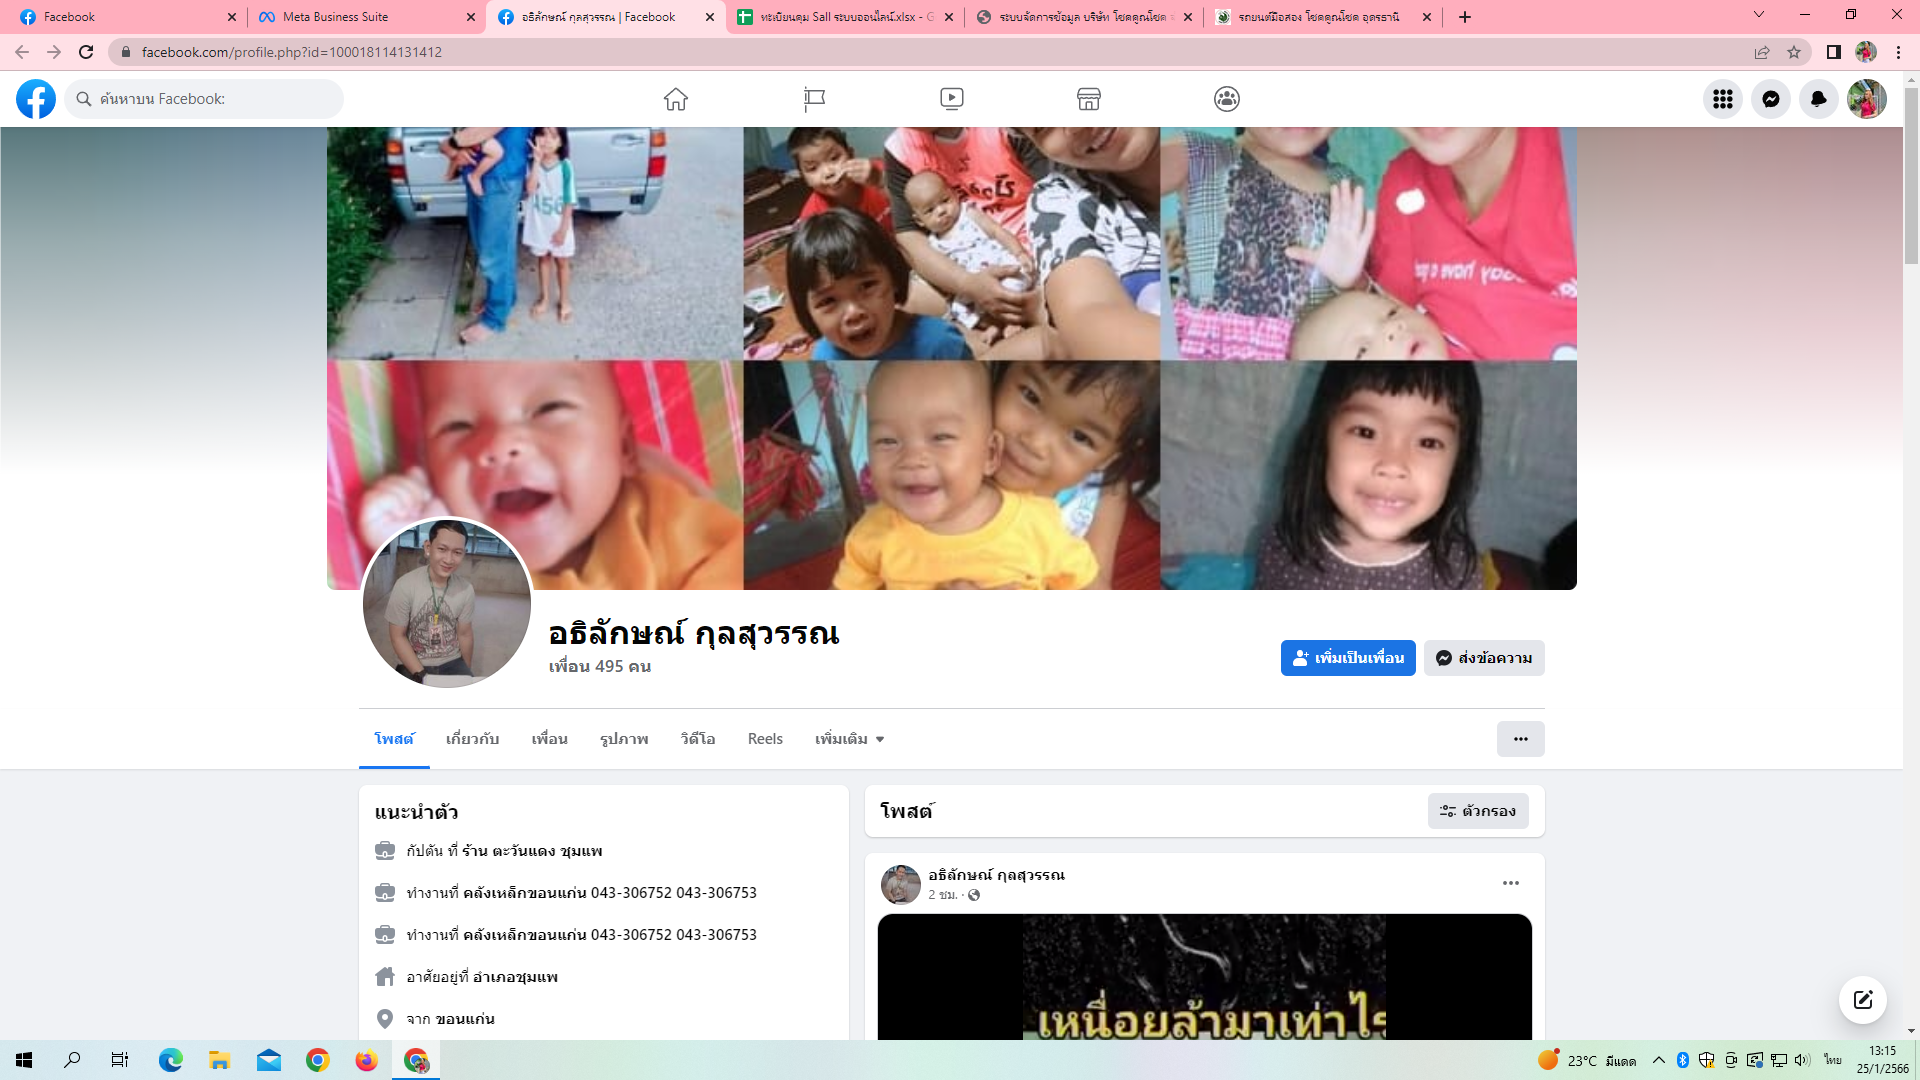This screenshot has width=1920, height=1080.
Task: Open the Marketplace storefront icon
Action: (1089, 99)
